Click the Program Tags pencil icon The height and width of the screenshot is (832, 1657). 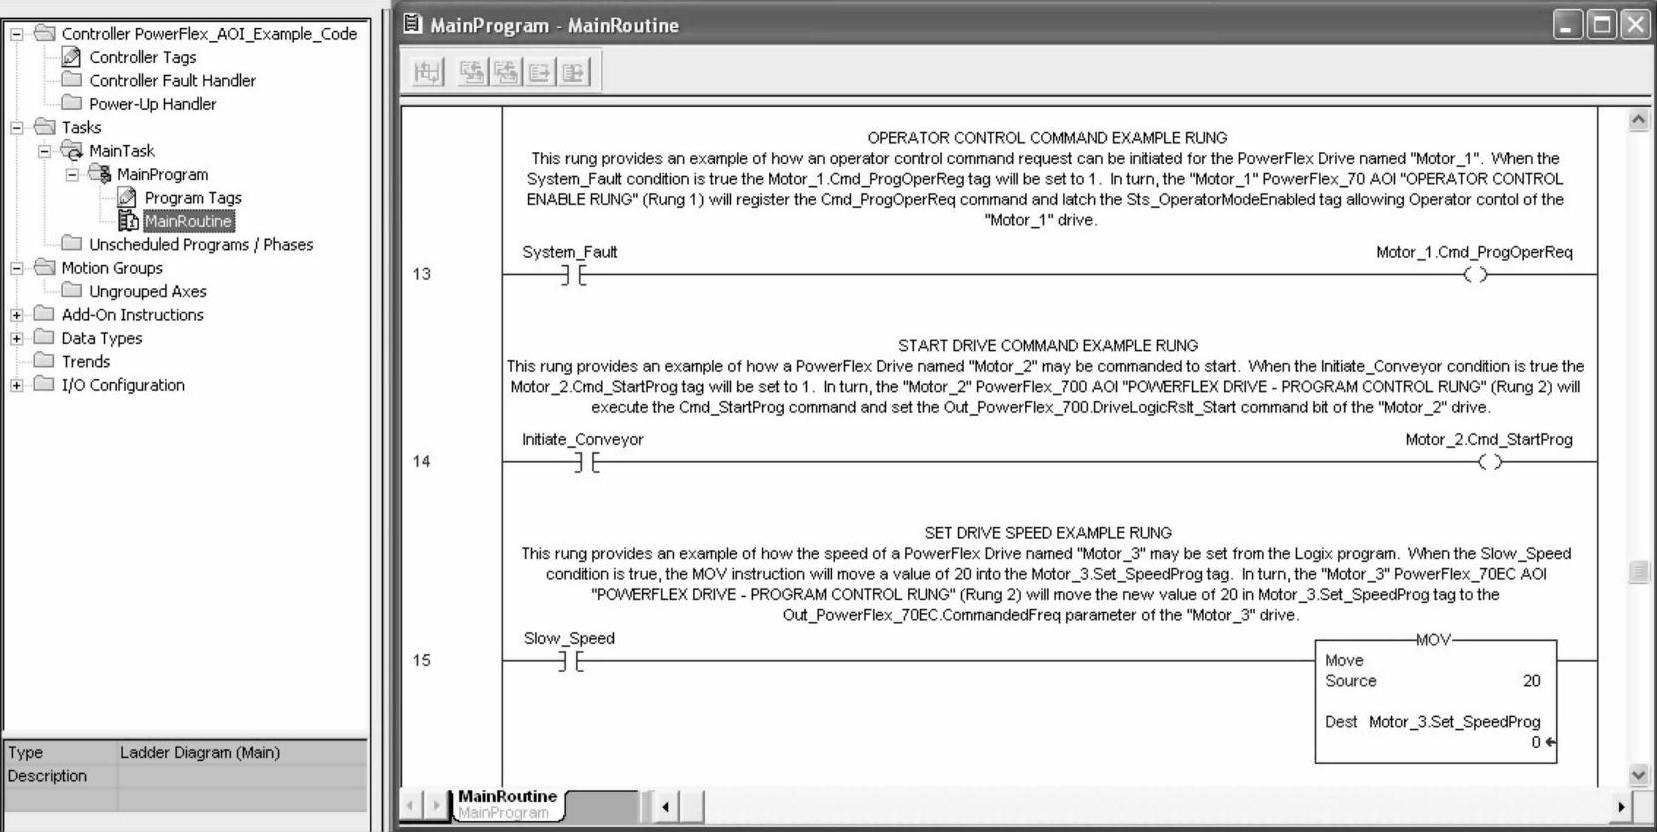tap(127, 197)
